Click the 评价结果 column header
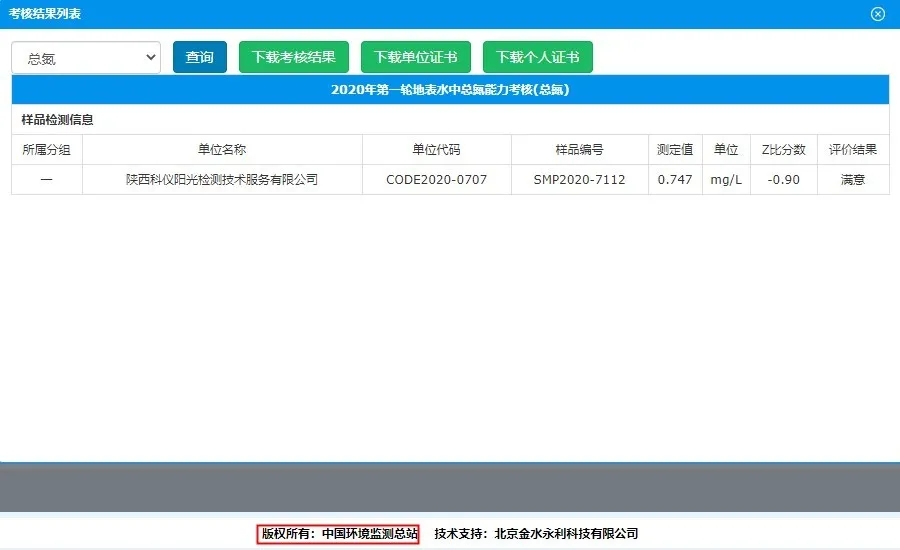This screenshot has height=550, width=900. [x=853, y=150]
